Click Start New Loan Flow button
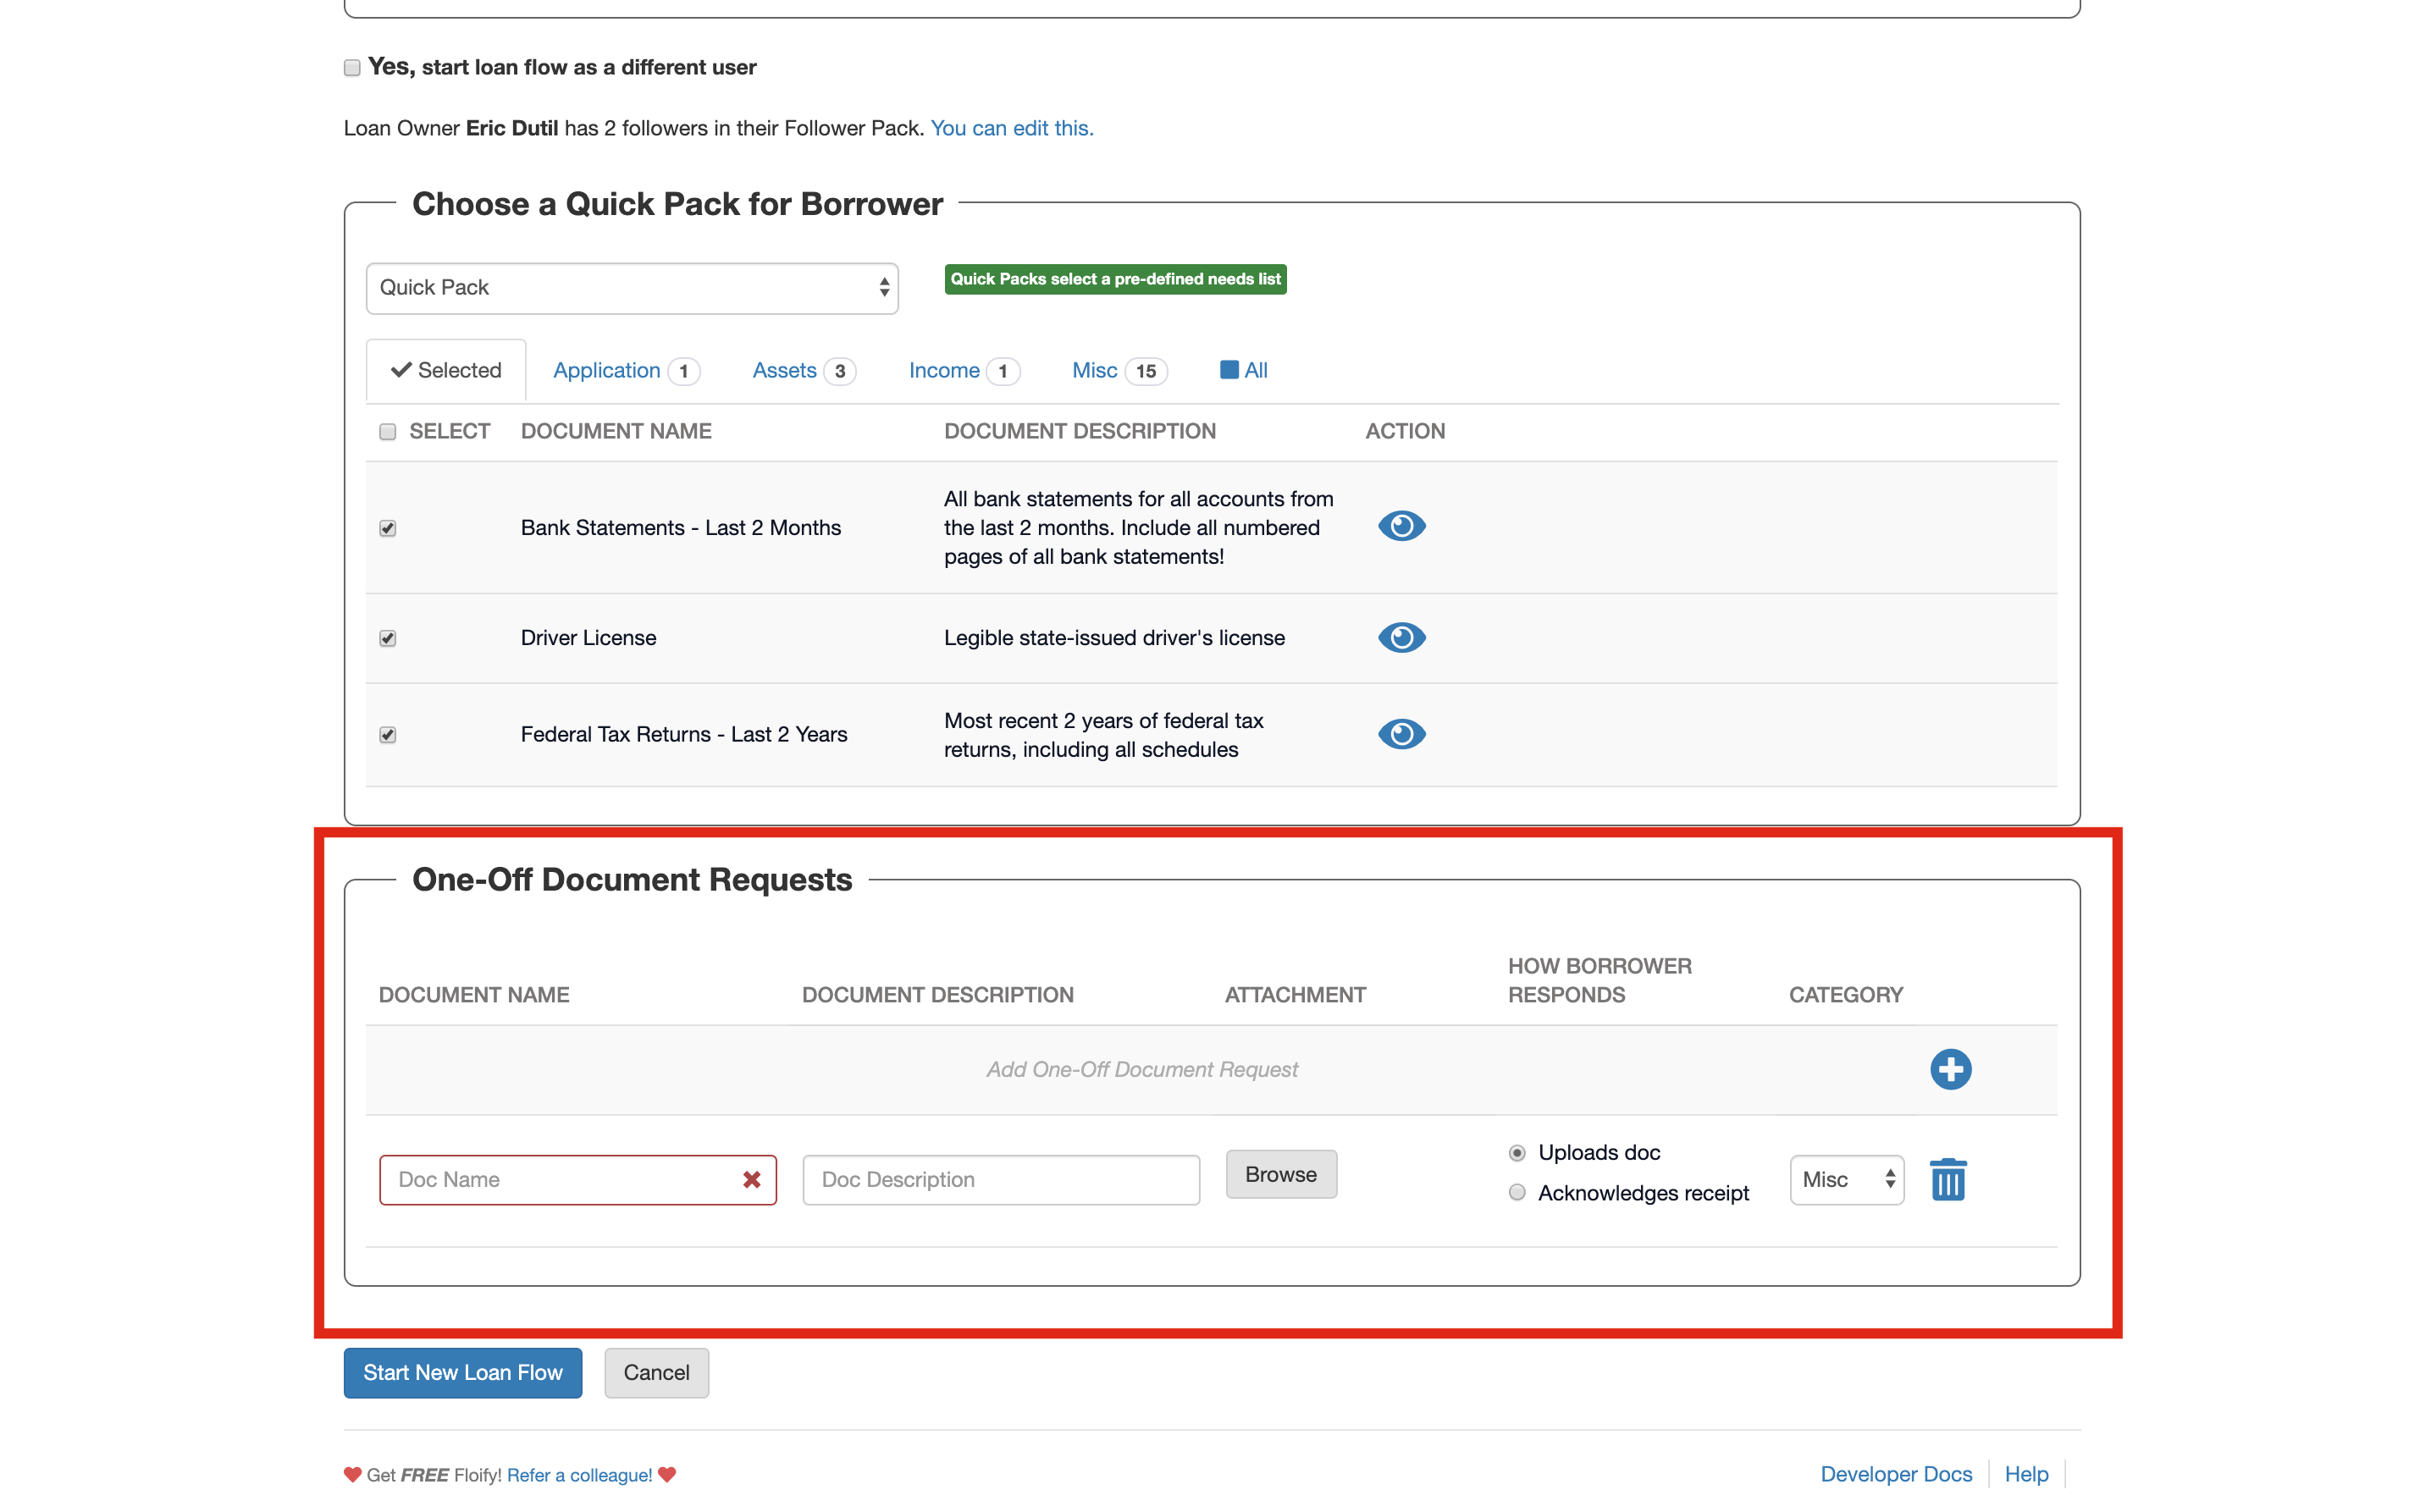This screenshot has height=1512, width=2420. click(463, 1373)
